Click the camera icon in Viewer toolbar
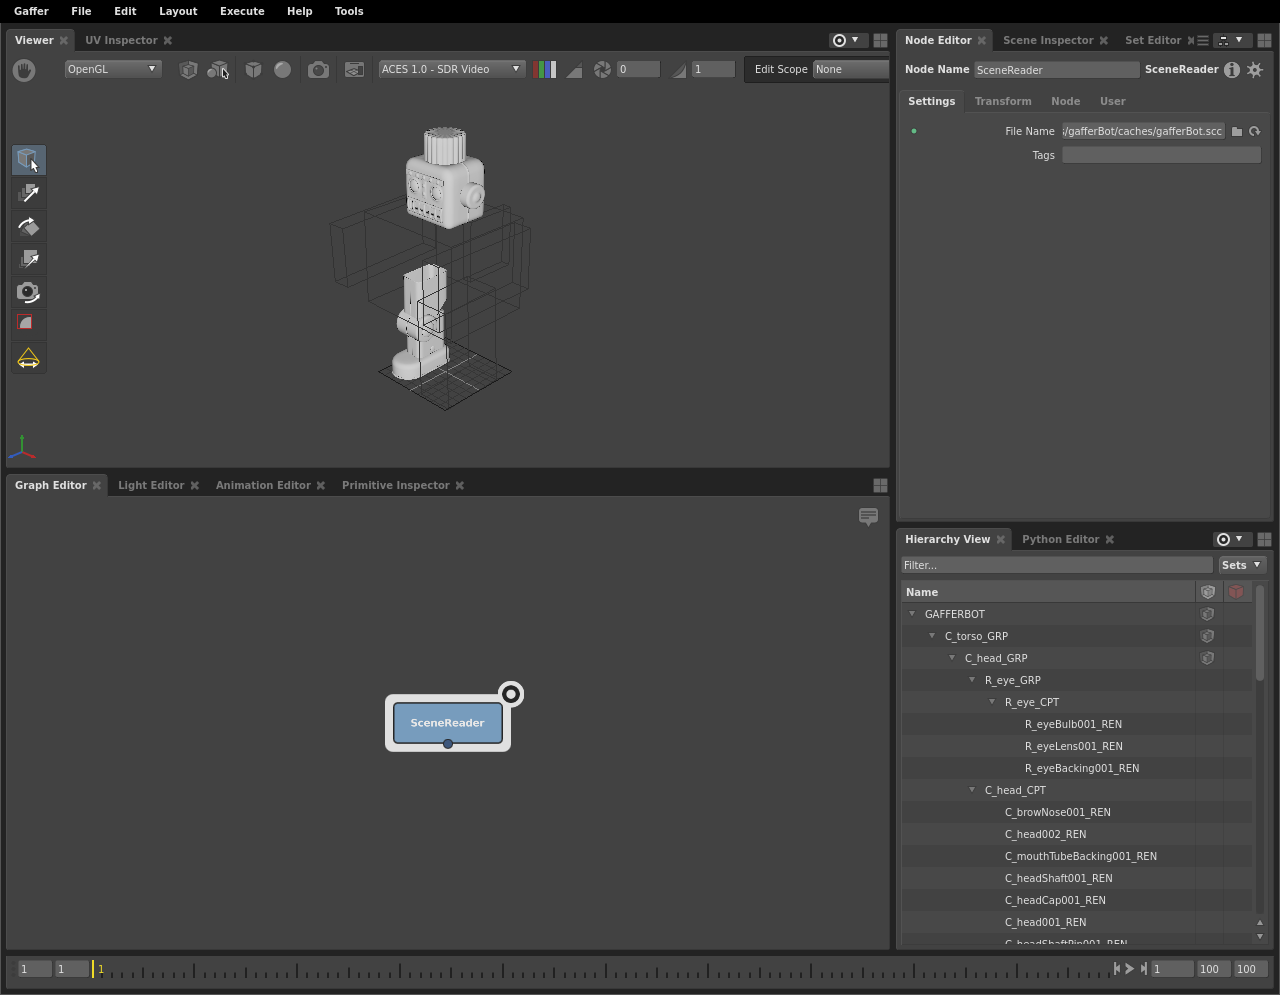1280x995 pixels. 318,70
